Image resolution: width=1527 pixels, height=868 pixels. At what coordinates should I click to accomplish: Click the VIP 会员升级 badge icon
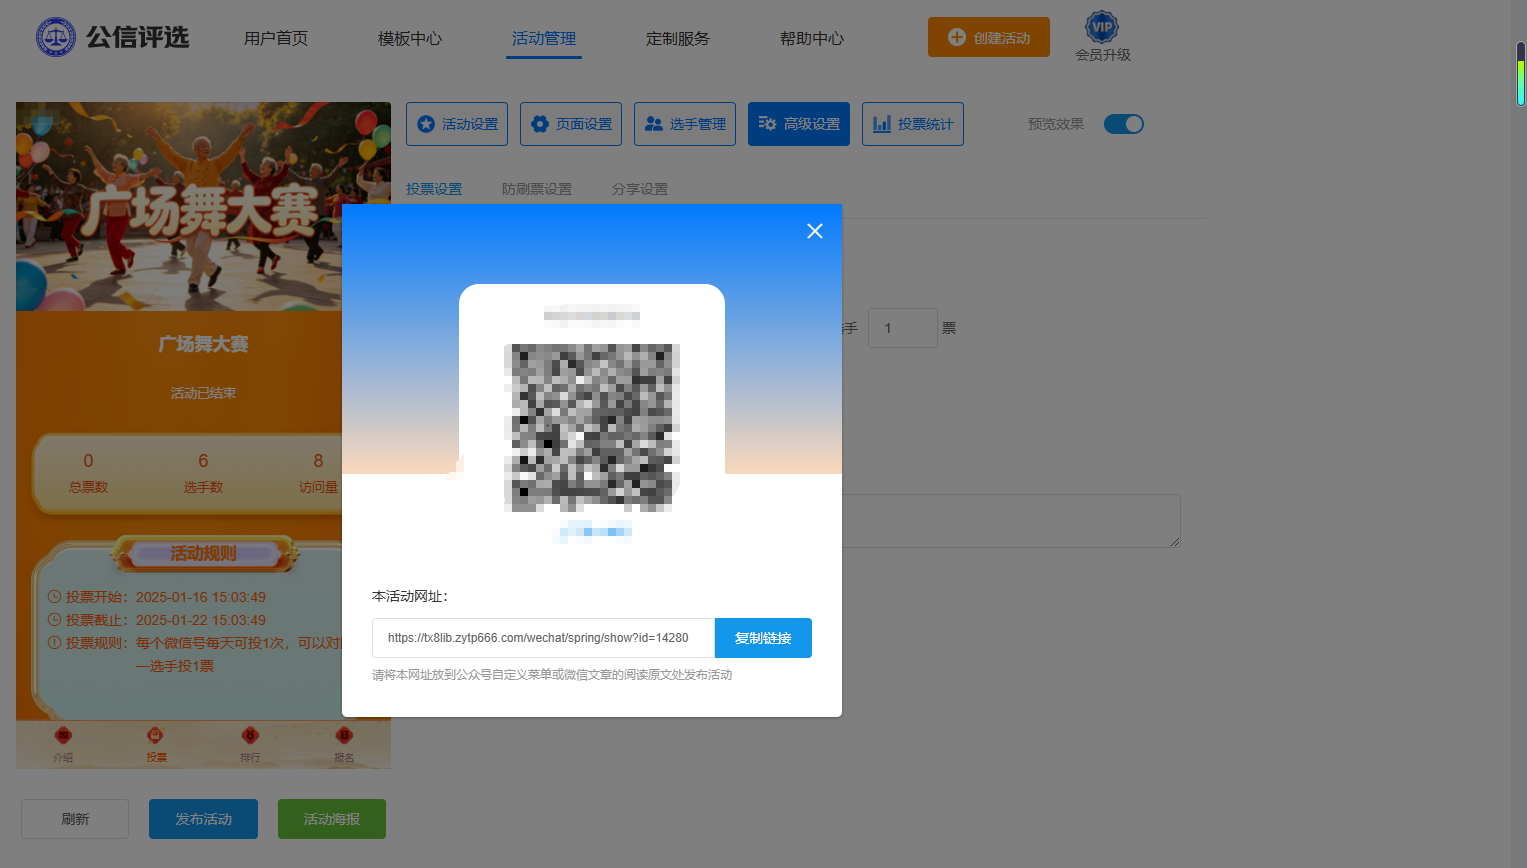1102,27
